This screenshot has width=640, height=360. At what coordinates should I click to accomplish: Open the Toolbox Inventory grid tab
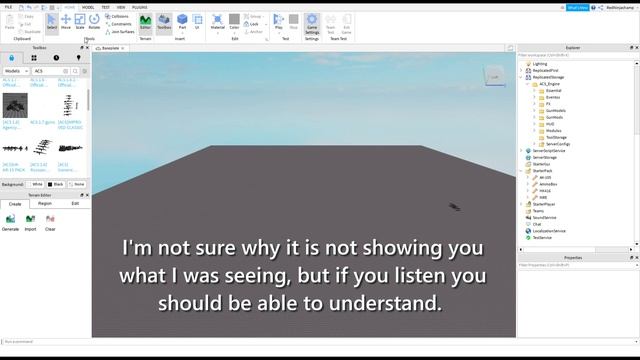coord(34,58)
